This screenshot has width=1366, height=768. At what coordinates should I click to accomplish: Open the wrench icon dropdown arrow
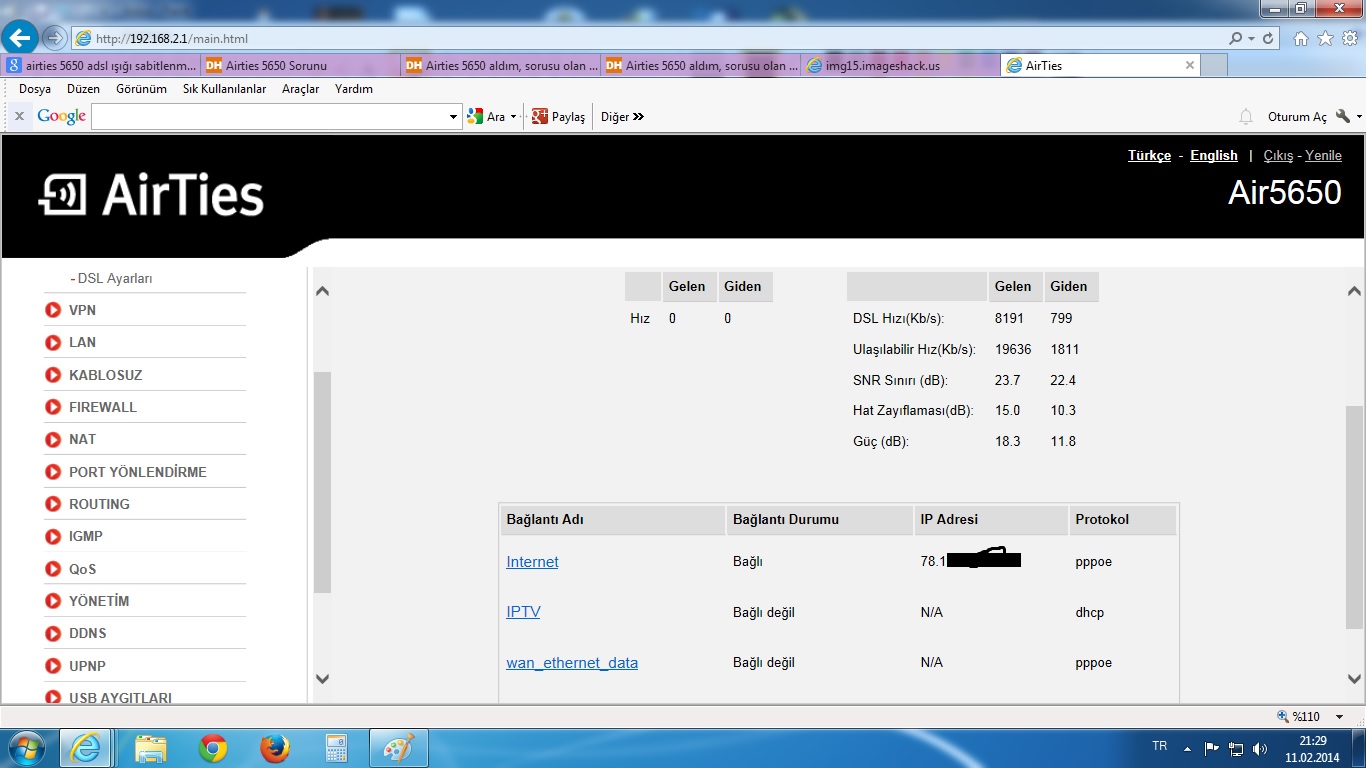click(1359, 117)
